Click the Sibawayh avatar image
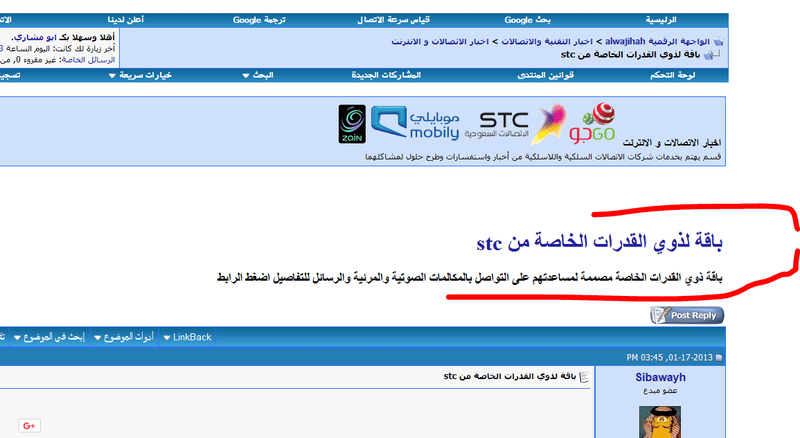 coord(660,422)
